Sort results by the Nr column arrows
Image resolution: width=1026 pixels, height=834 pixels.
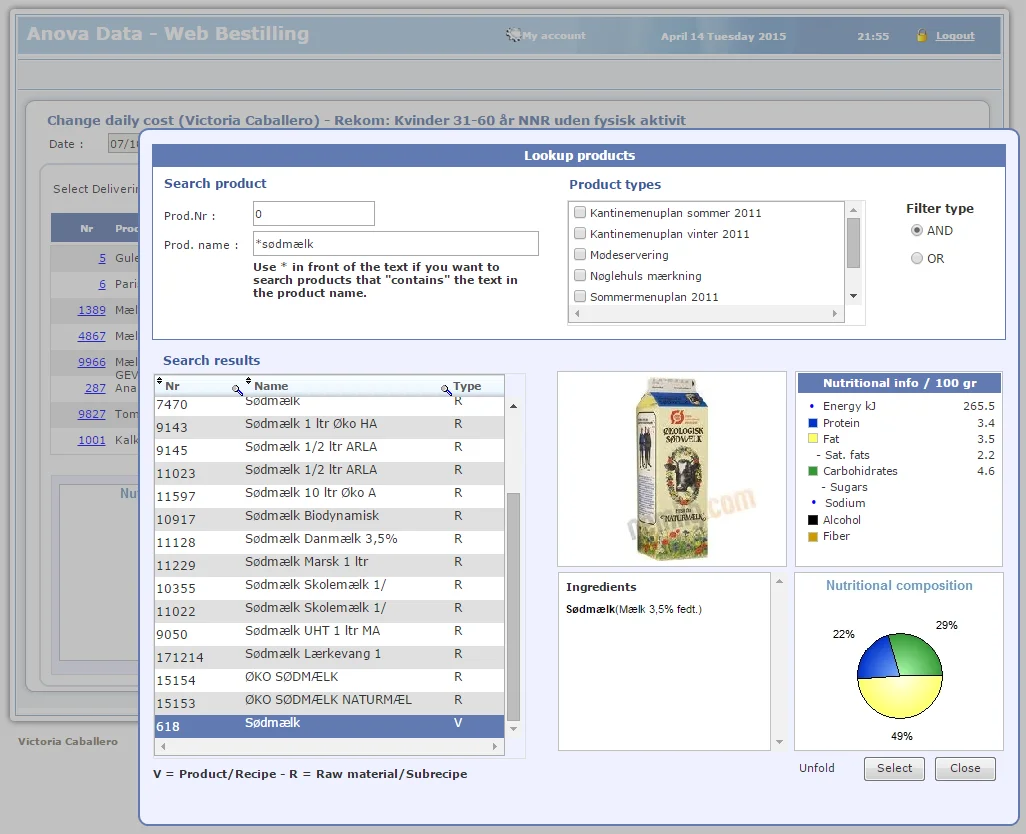(x=160, y=382)
